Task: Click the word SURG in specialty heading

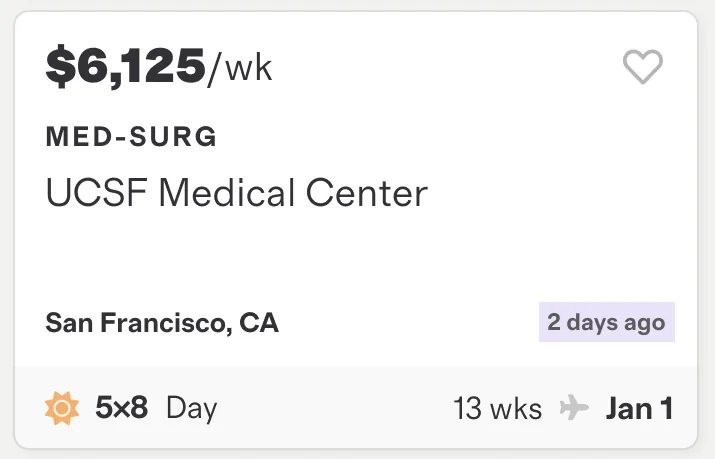Action: point(173,136)
